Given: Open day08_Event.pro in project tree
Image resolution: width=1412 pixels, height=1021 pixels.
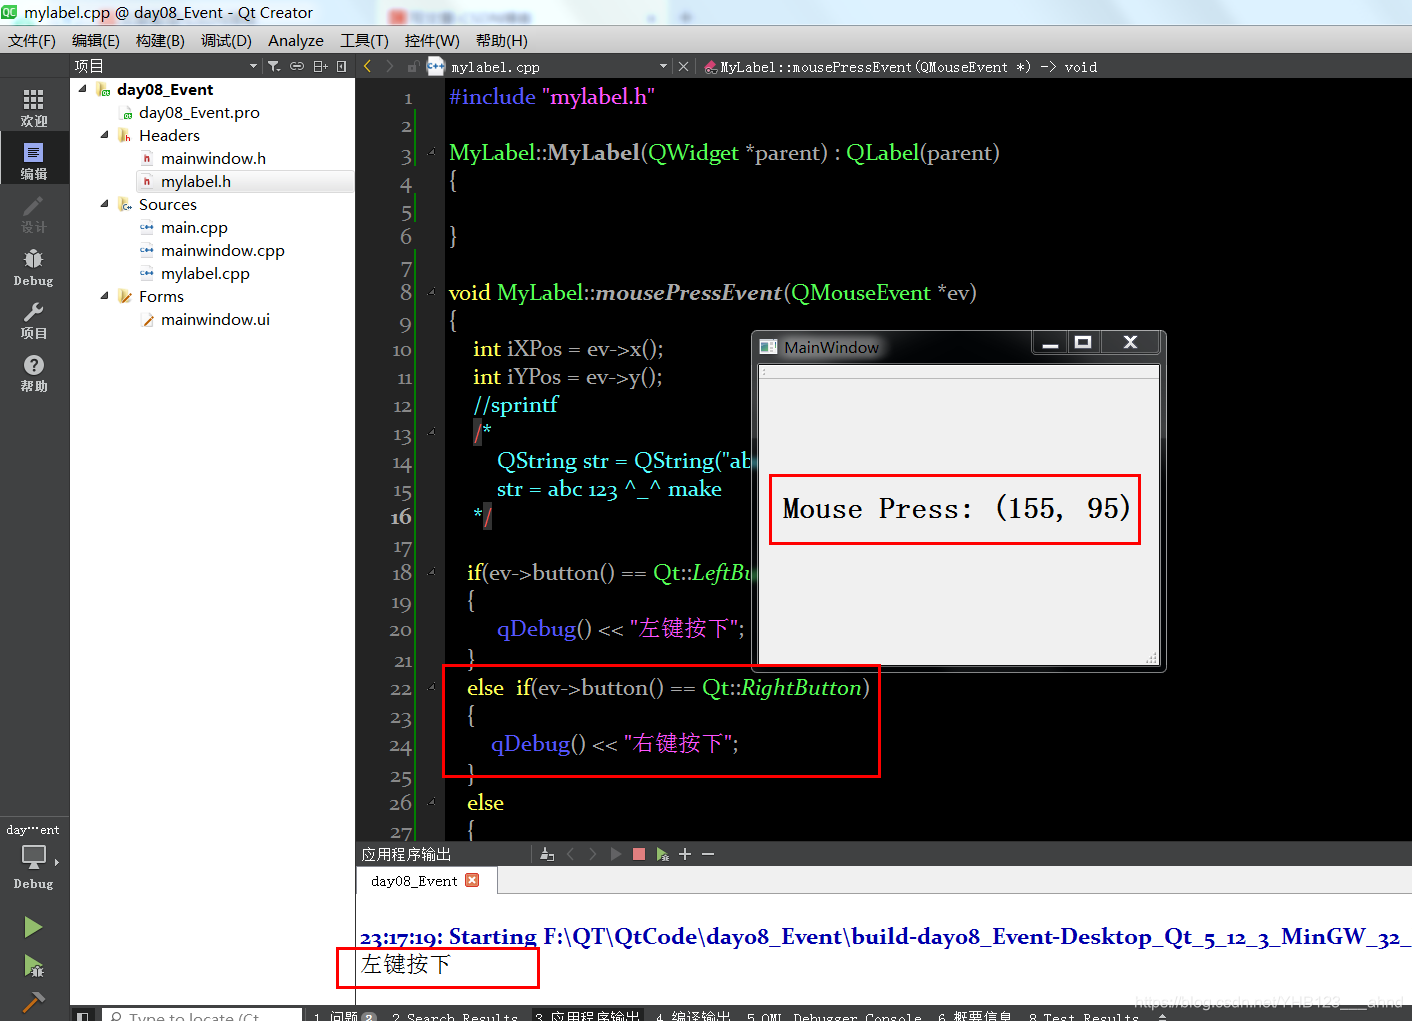Looking at the screenshot, I should tap(199, 112).
